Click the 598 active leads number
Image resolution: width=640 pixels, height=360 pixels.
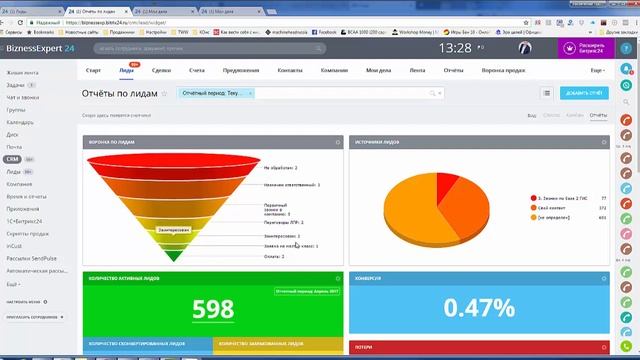pos(213,309)
